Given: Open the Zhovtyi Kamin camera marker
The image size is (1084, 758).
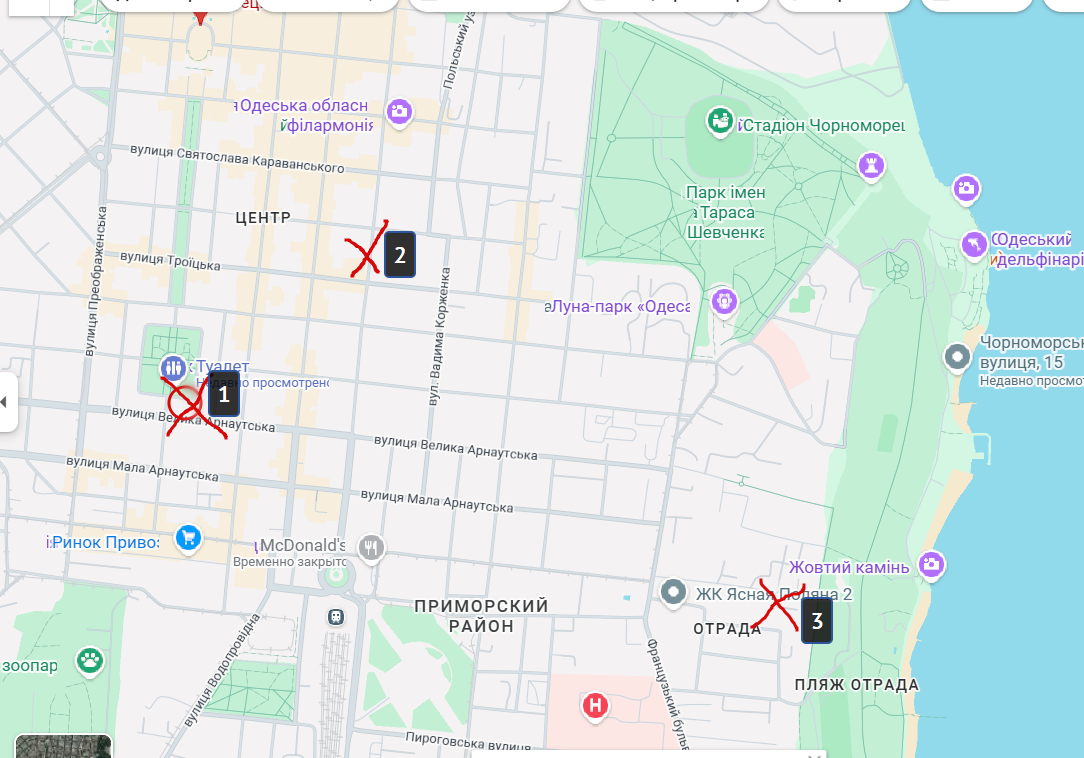Looking at the screenshot, I should pyautogui.click(x=931, y=564).
